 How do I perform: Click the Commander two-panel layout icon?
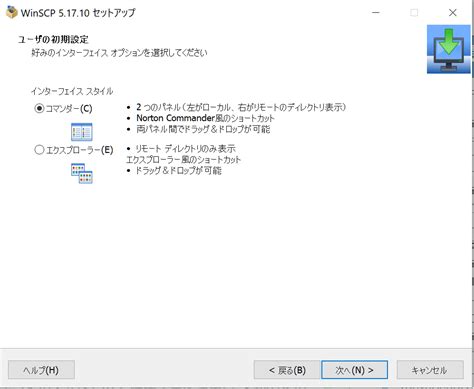(82, 132)
